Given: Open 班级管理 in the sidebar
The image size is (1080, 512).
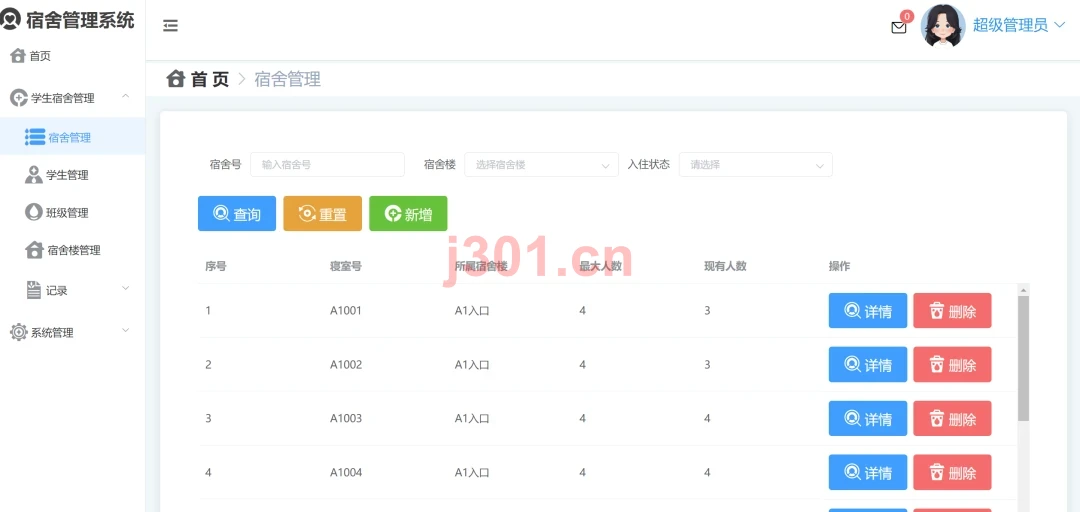Looking at the screenshot, I should coord(72,213).
